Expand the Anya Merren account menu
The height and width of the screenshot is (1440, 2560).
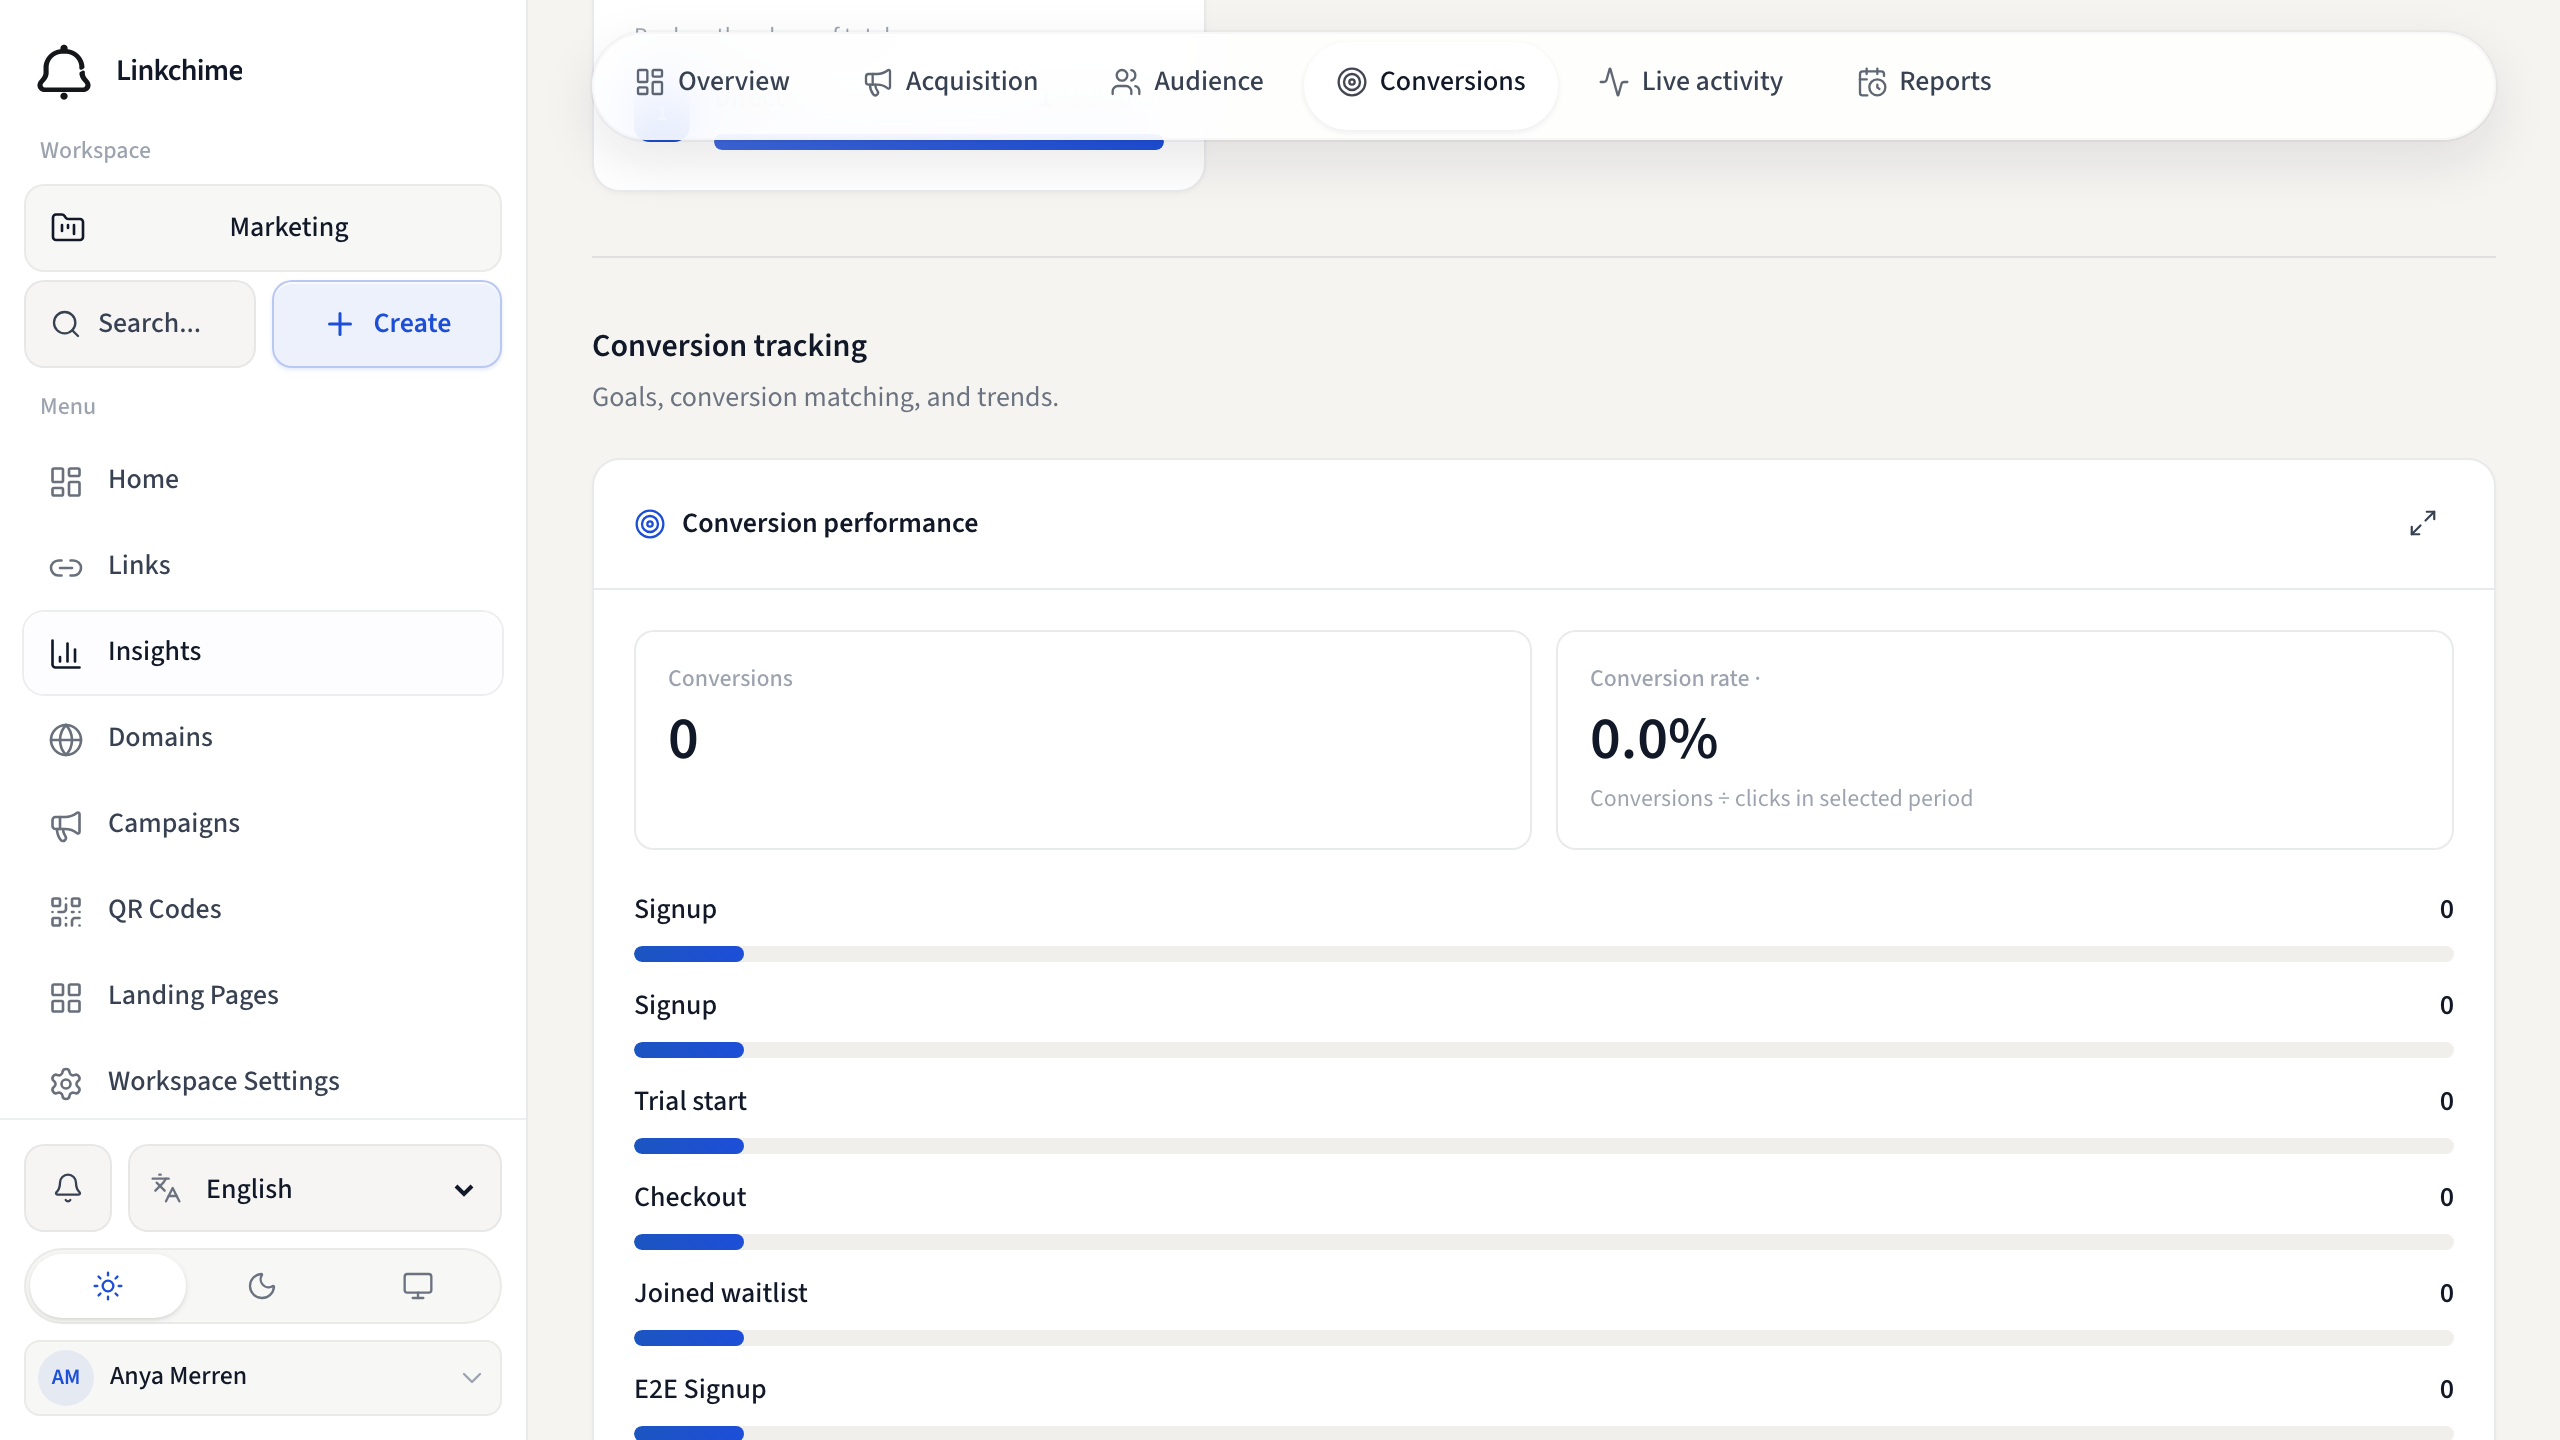pos(263,1377)
